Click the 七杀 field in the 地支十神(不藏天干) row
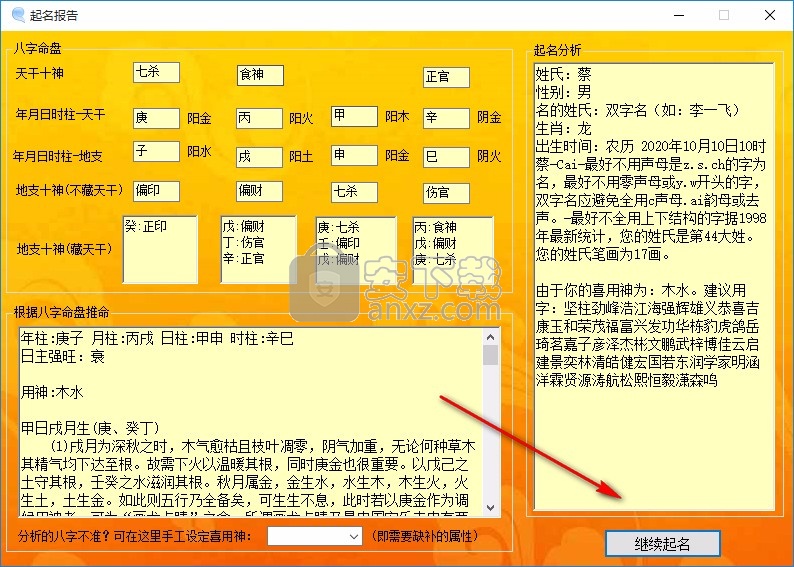794x567 pixels. click(x=354, y=192)
